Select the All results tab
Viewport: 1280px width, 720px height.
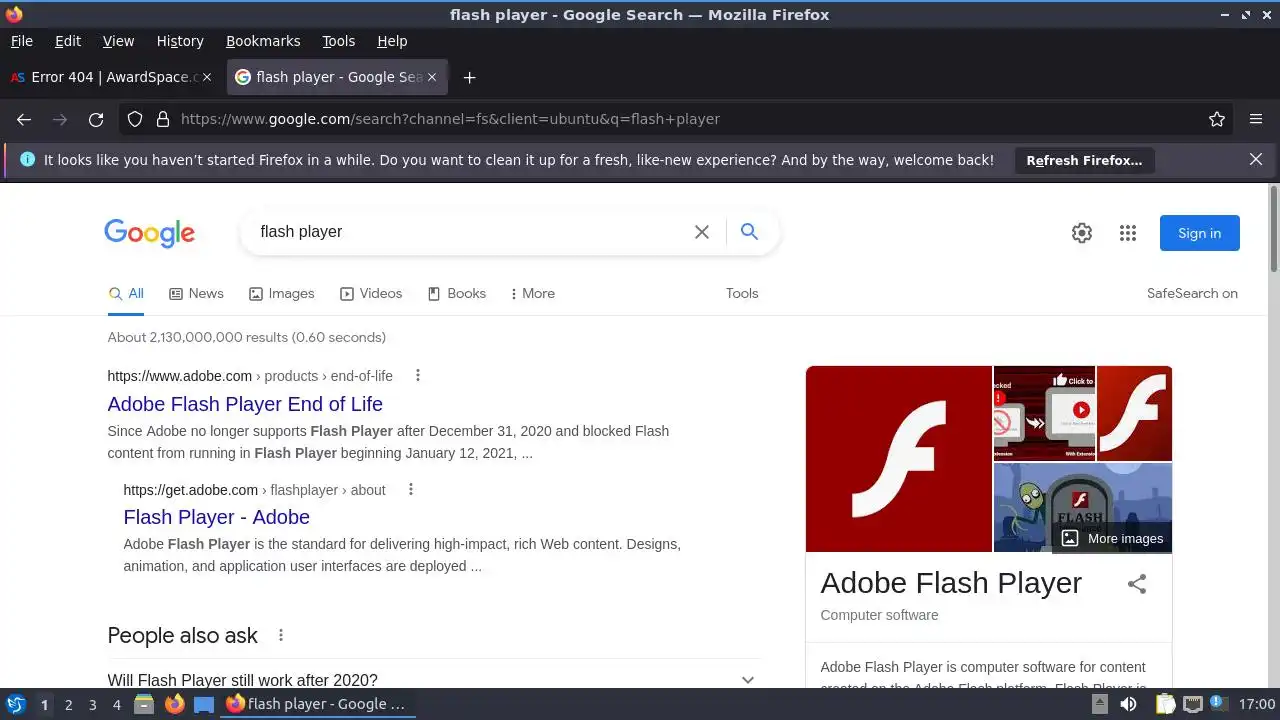tap(126, 293)
